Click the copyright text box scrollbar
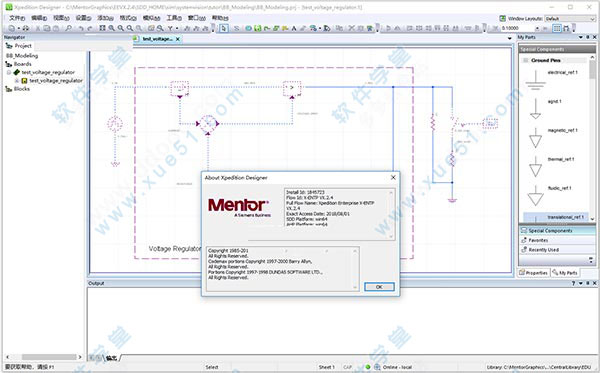The width and height of the screenshot is (600, 373). point(355,269)
